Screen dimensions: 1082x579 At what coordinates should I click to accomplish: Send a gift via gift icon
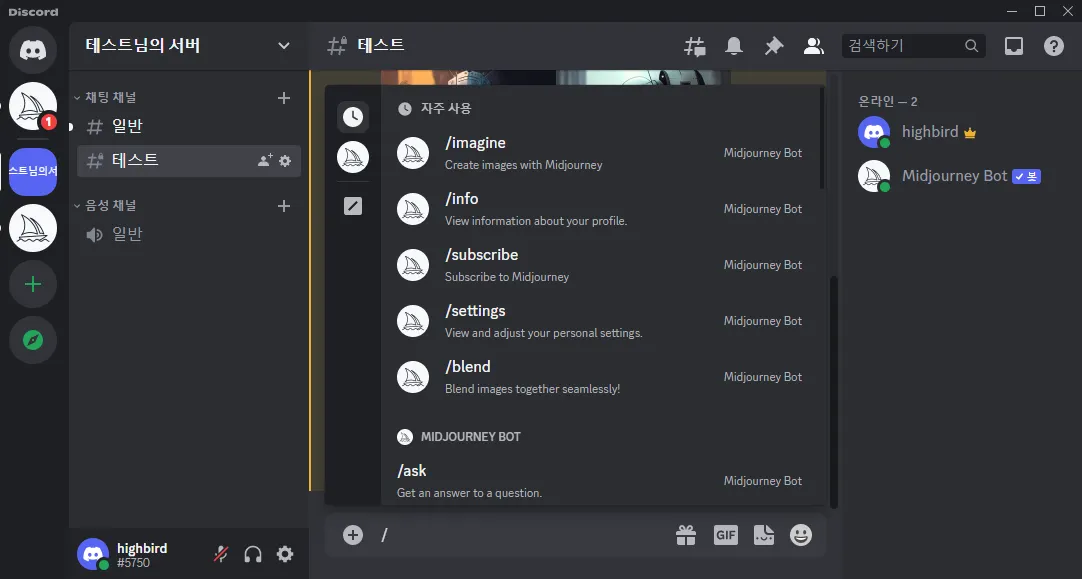686,535
